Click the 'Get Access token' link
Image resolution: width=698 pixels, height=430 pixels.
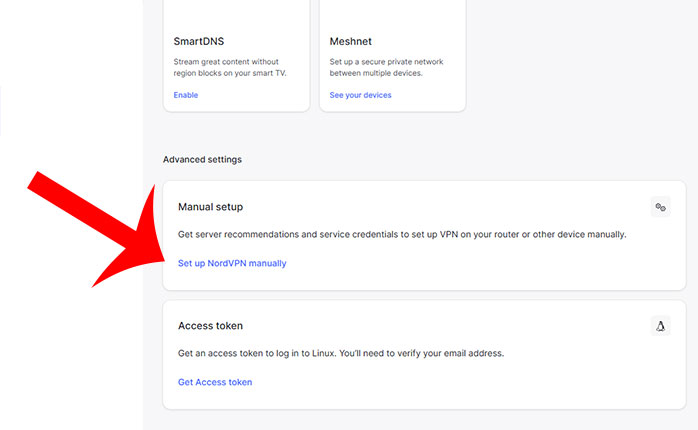click(215, 382)
